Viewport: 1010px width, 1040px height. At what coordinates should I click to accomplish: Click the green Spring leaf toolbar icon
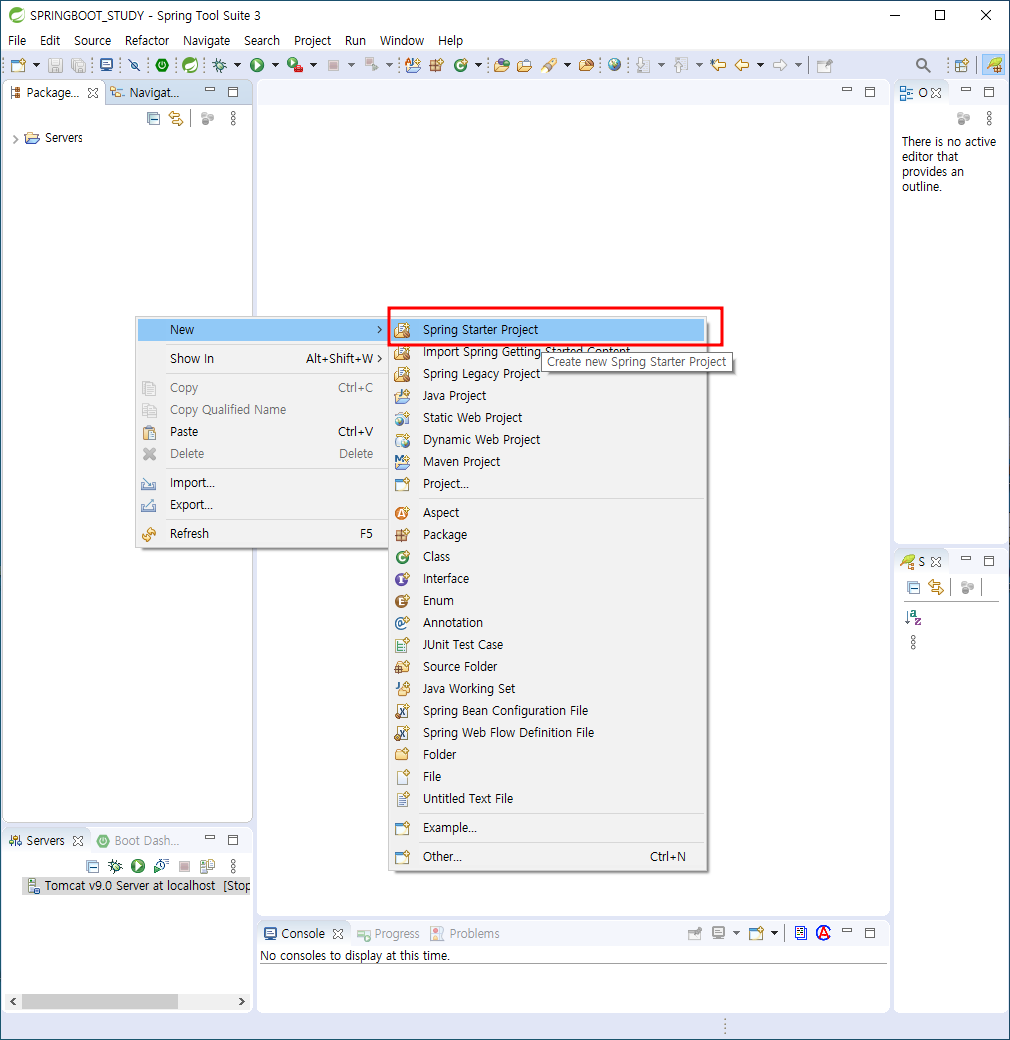point(190,65)
